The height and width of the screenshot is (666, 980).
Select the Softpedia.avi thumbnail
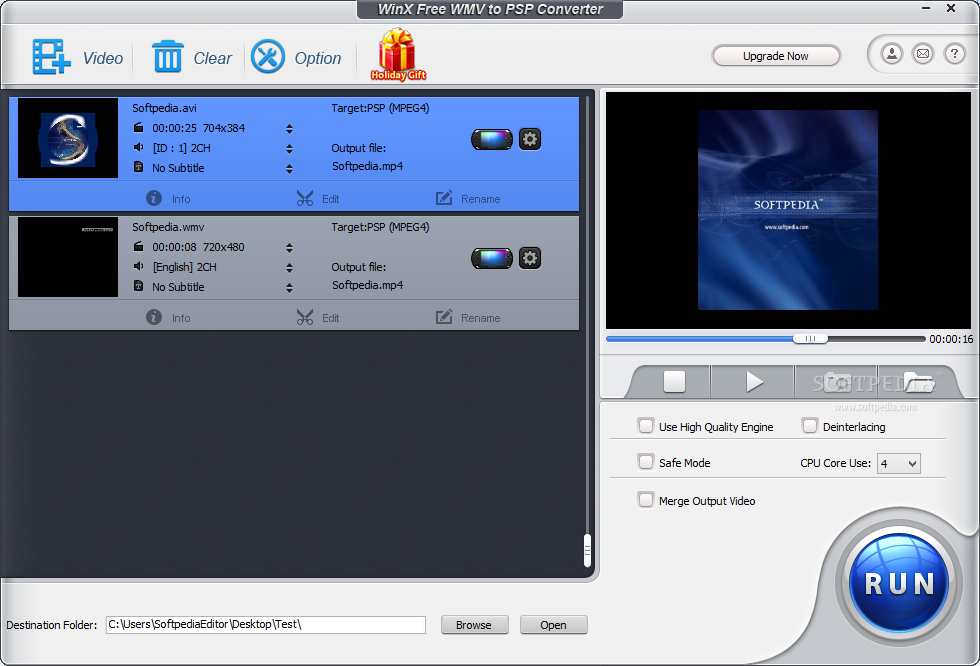(68, 138)
